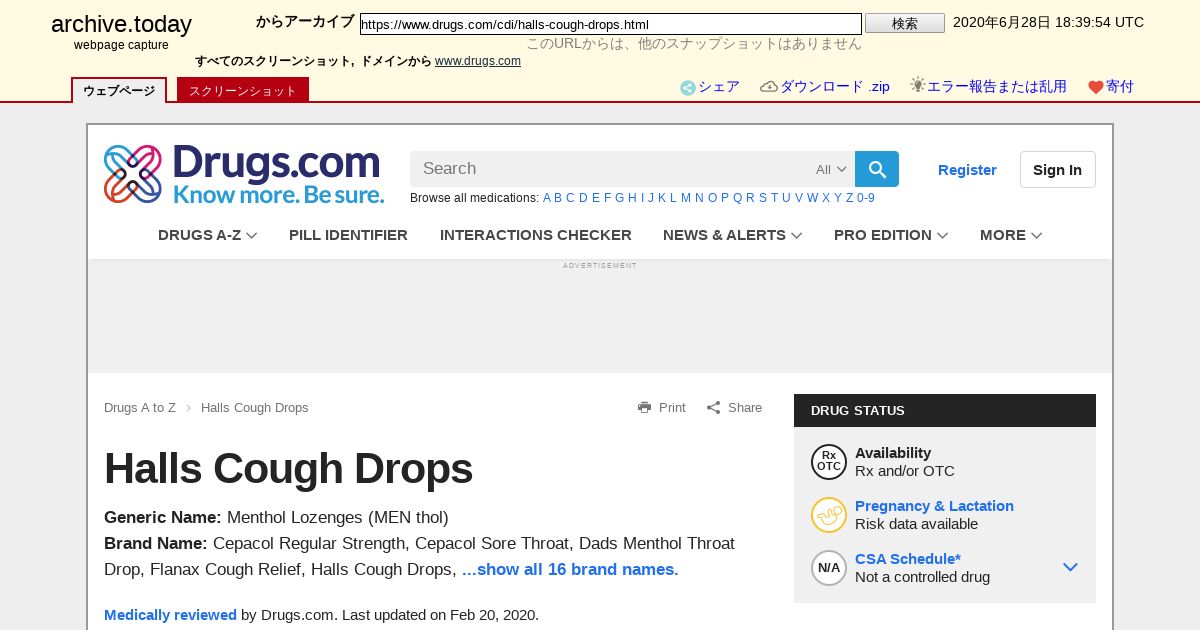Click the DRUG STATUS panel header
Image resolution: width=1200 pixels, height=630 pixels.
point(945,410)
